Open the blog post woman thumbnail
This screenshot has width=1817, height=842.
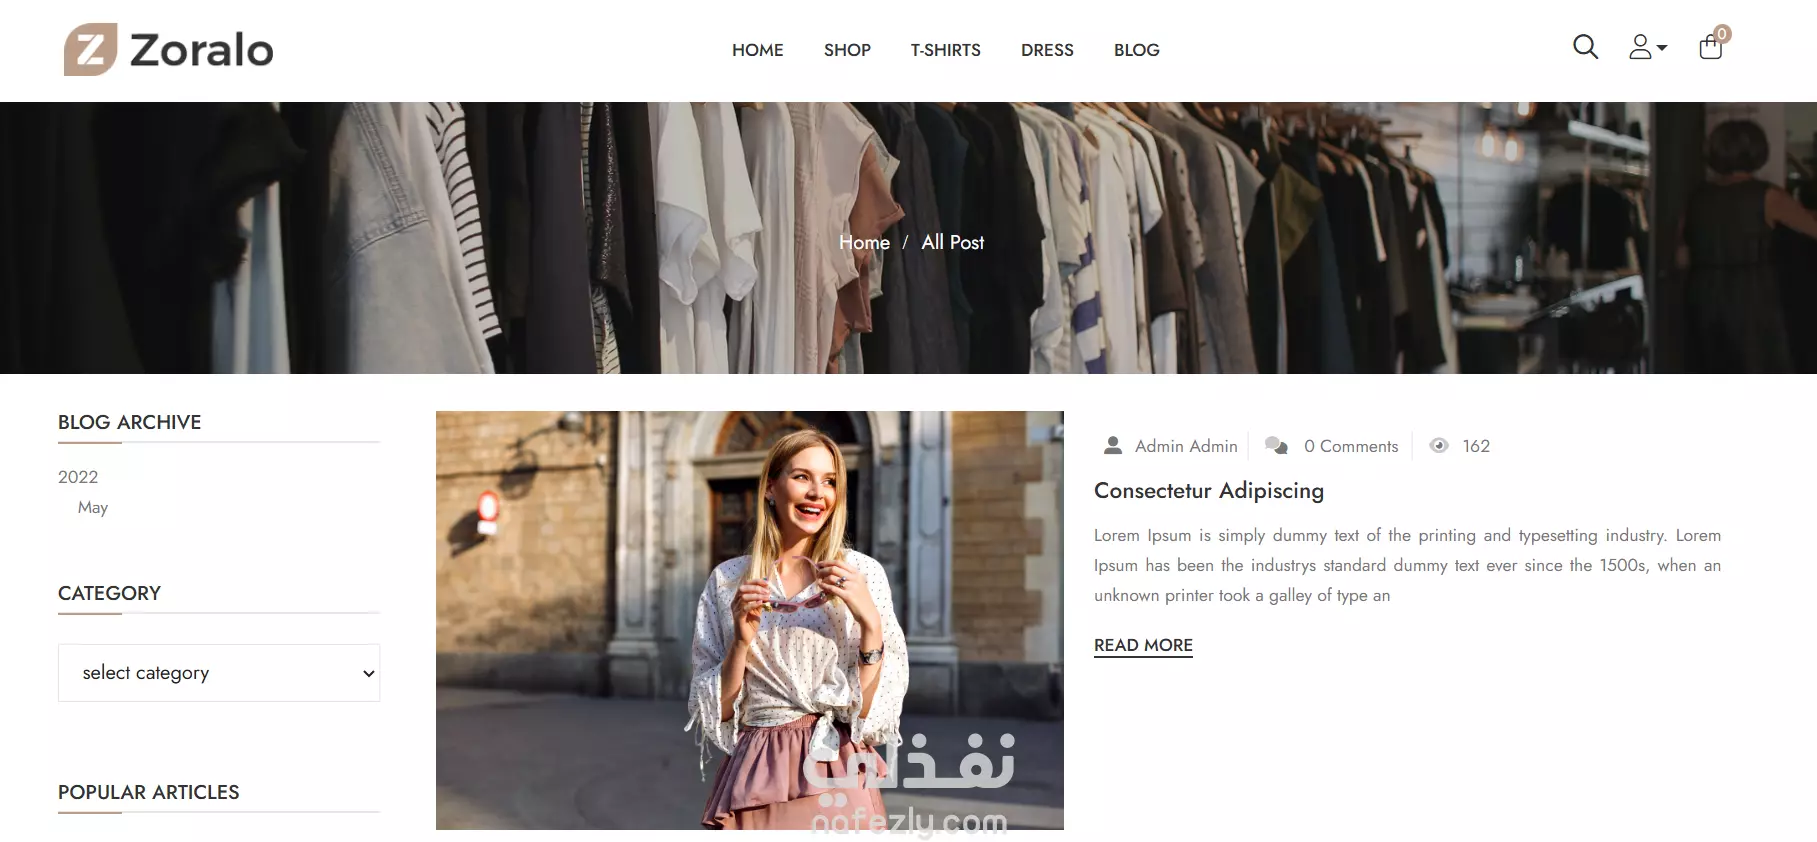[x=750, y=620]
